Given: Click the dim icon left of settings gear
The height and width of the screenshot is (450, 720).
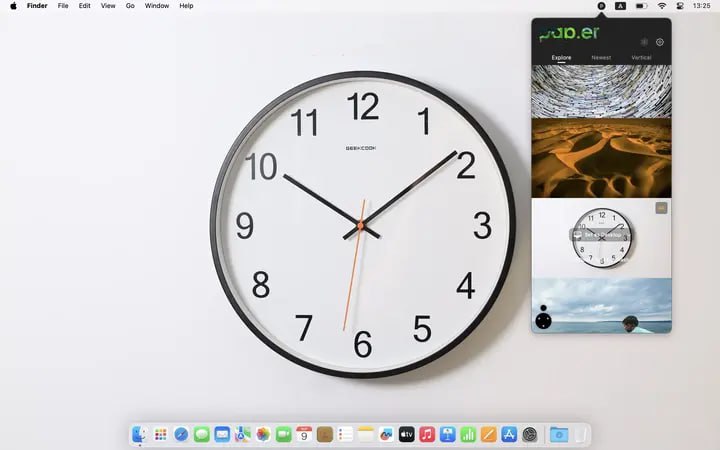Looking at the screenshot, I should [x=644, y=42].
